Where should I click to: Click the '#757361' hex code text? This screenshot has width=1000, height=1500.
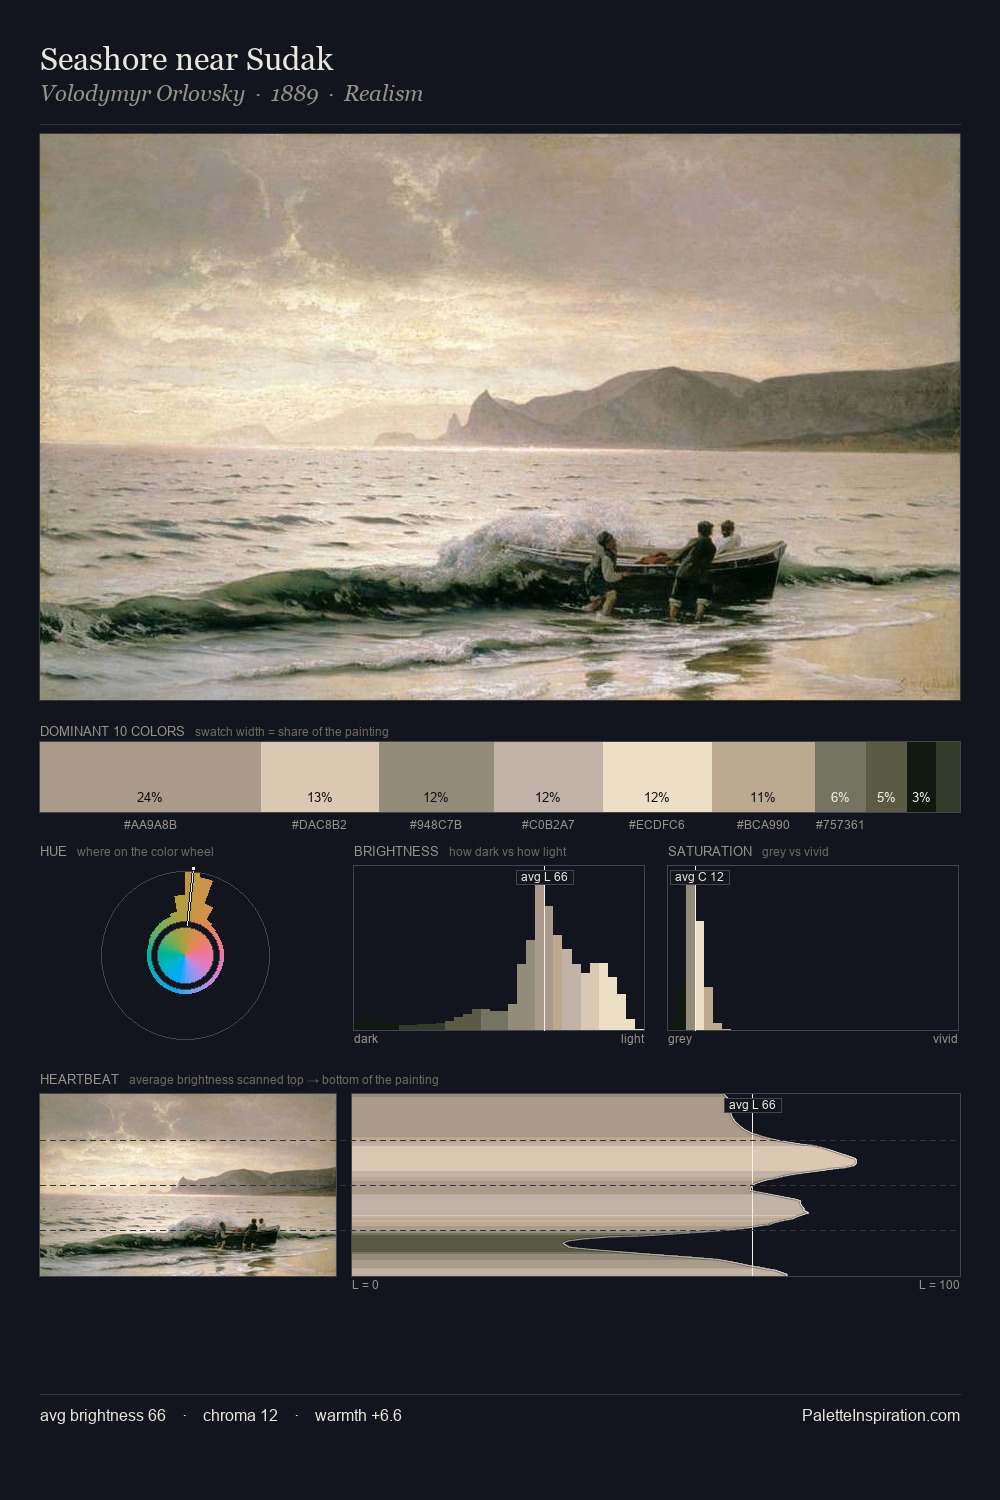(840, 825)
